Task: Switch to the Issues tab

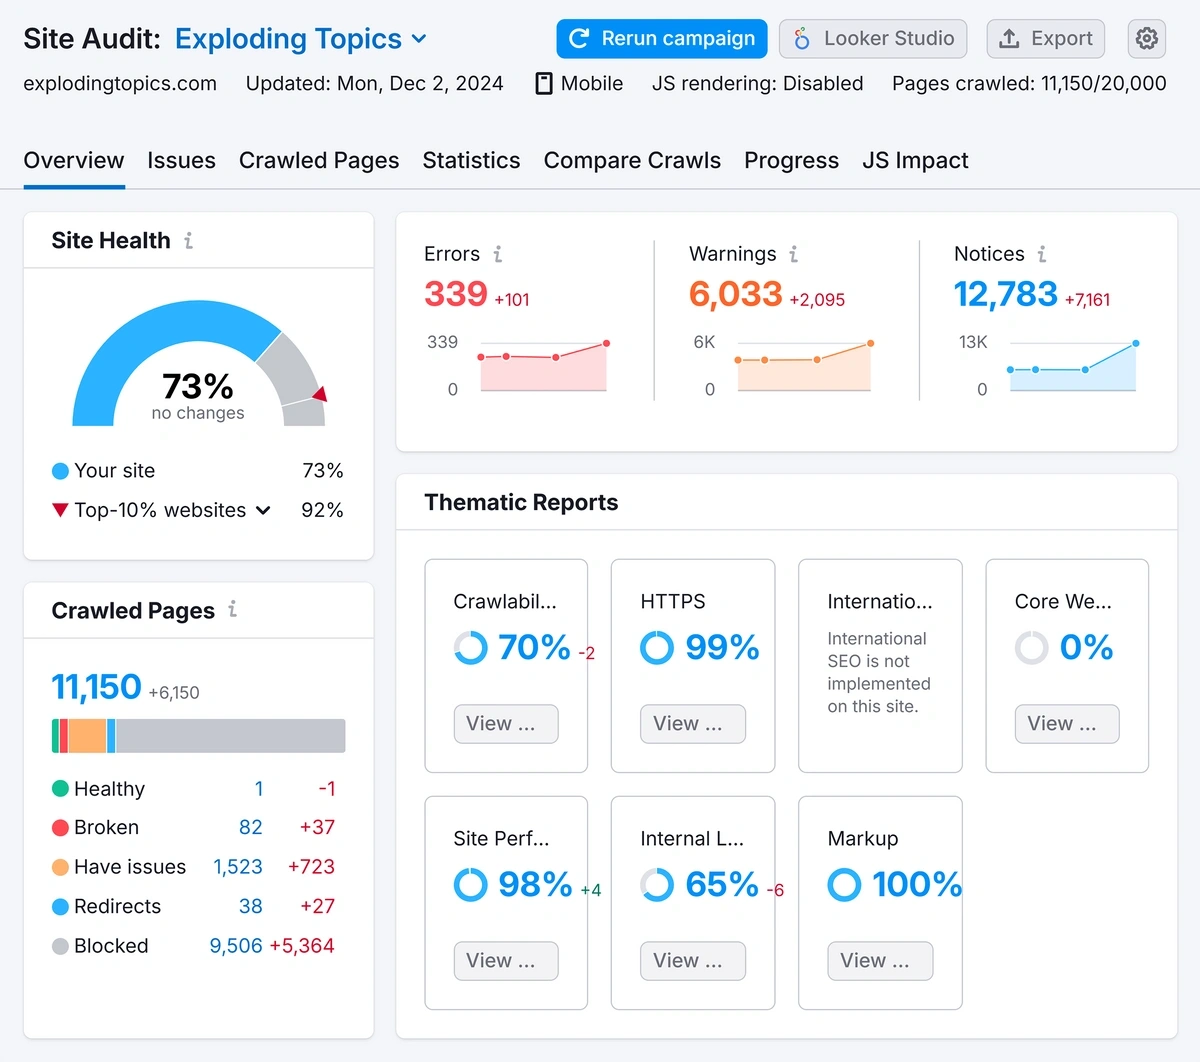Action: click(181, 161)
